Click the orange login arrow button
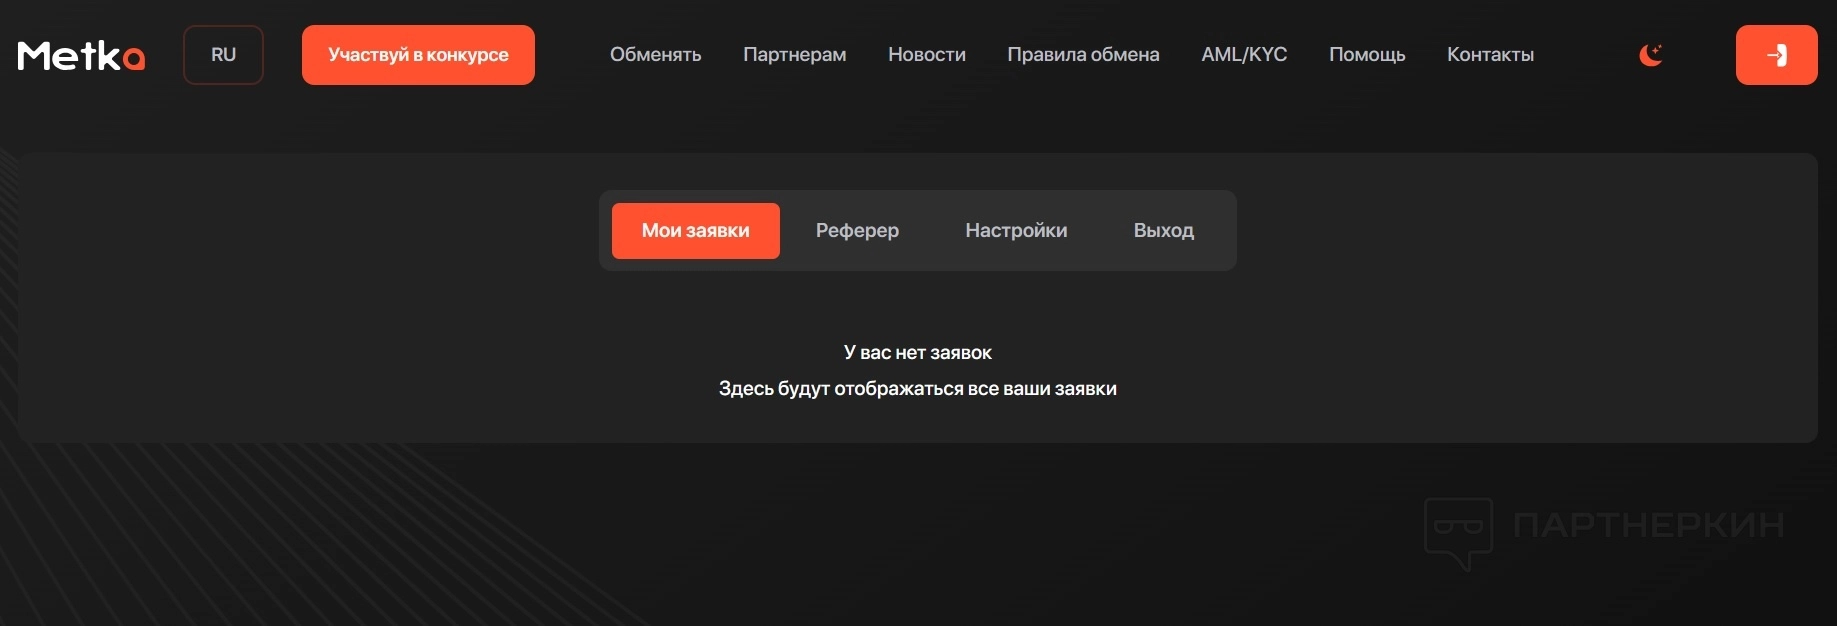Image resolution: width=1837 pixels, height=626 pixels. [1776, 55]
